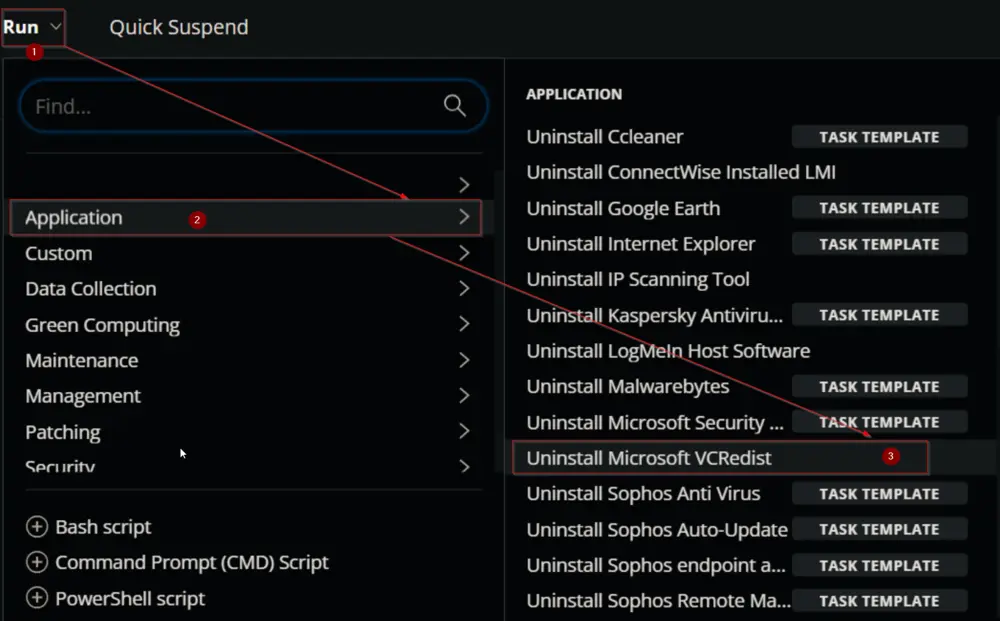1000x621 pixels.
Task: Expand the Maintenance category arrow
Action: (464, 360)
